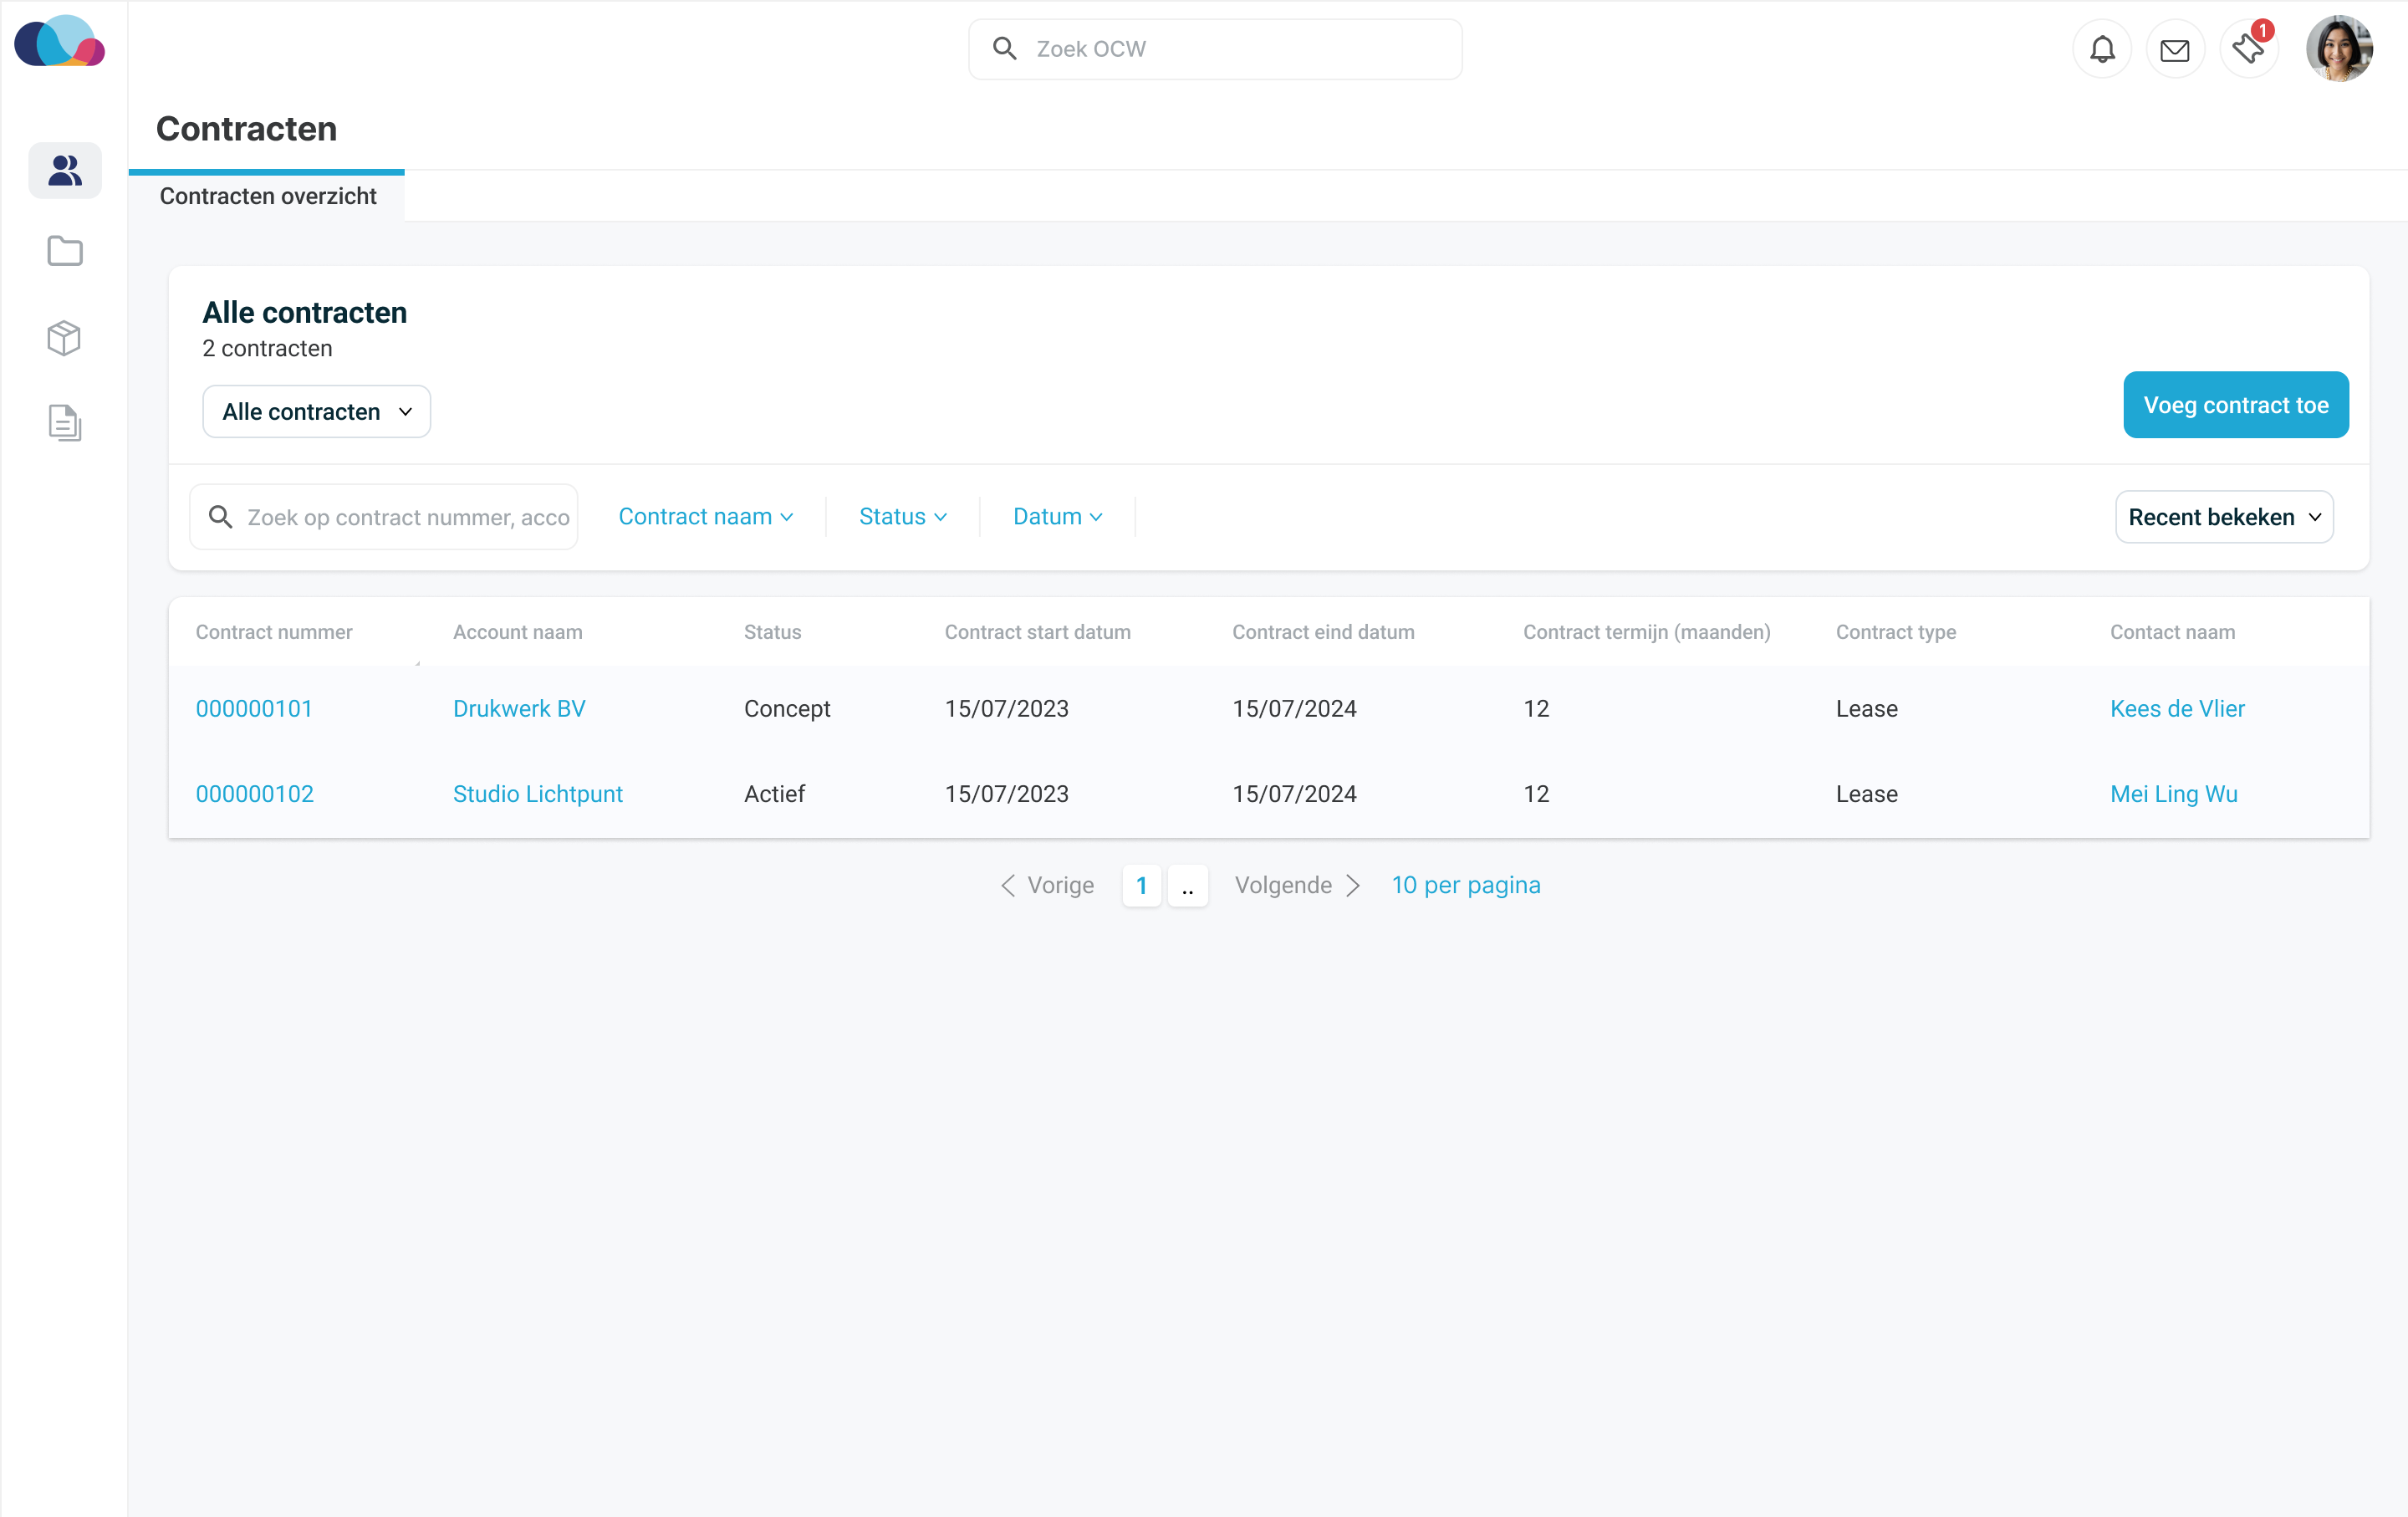The width and height of the screenshot is (2408, 1517).
Task: Open the mail envelope icon
Action: coord(2175,49)
